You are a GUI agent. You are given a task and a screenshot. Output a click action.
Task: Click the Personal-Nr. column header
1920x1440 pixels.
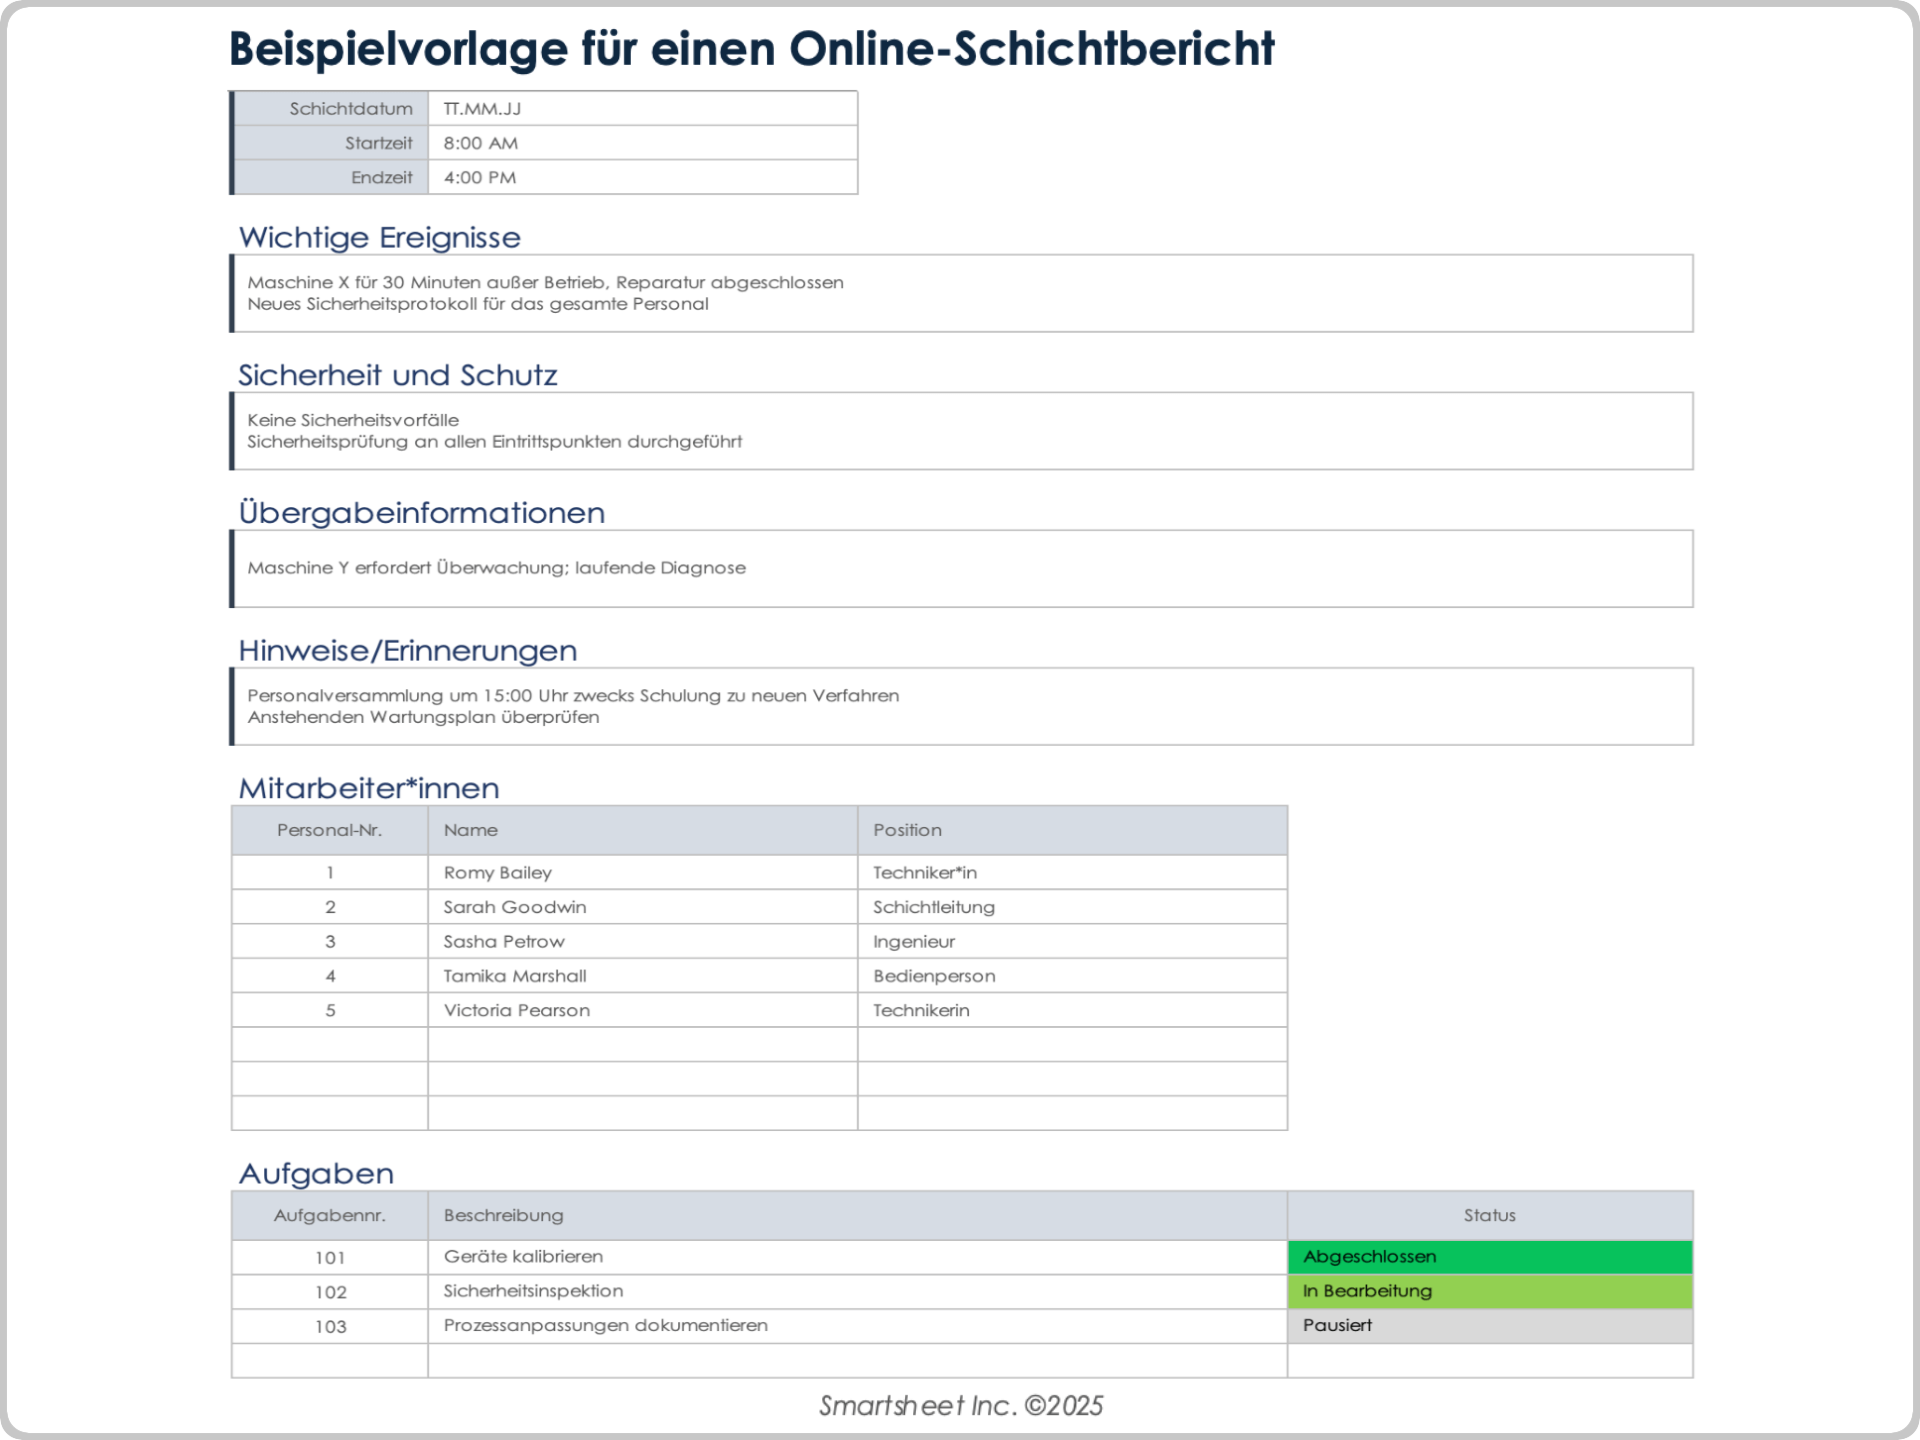point(329,830)
